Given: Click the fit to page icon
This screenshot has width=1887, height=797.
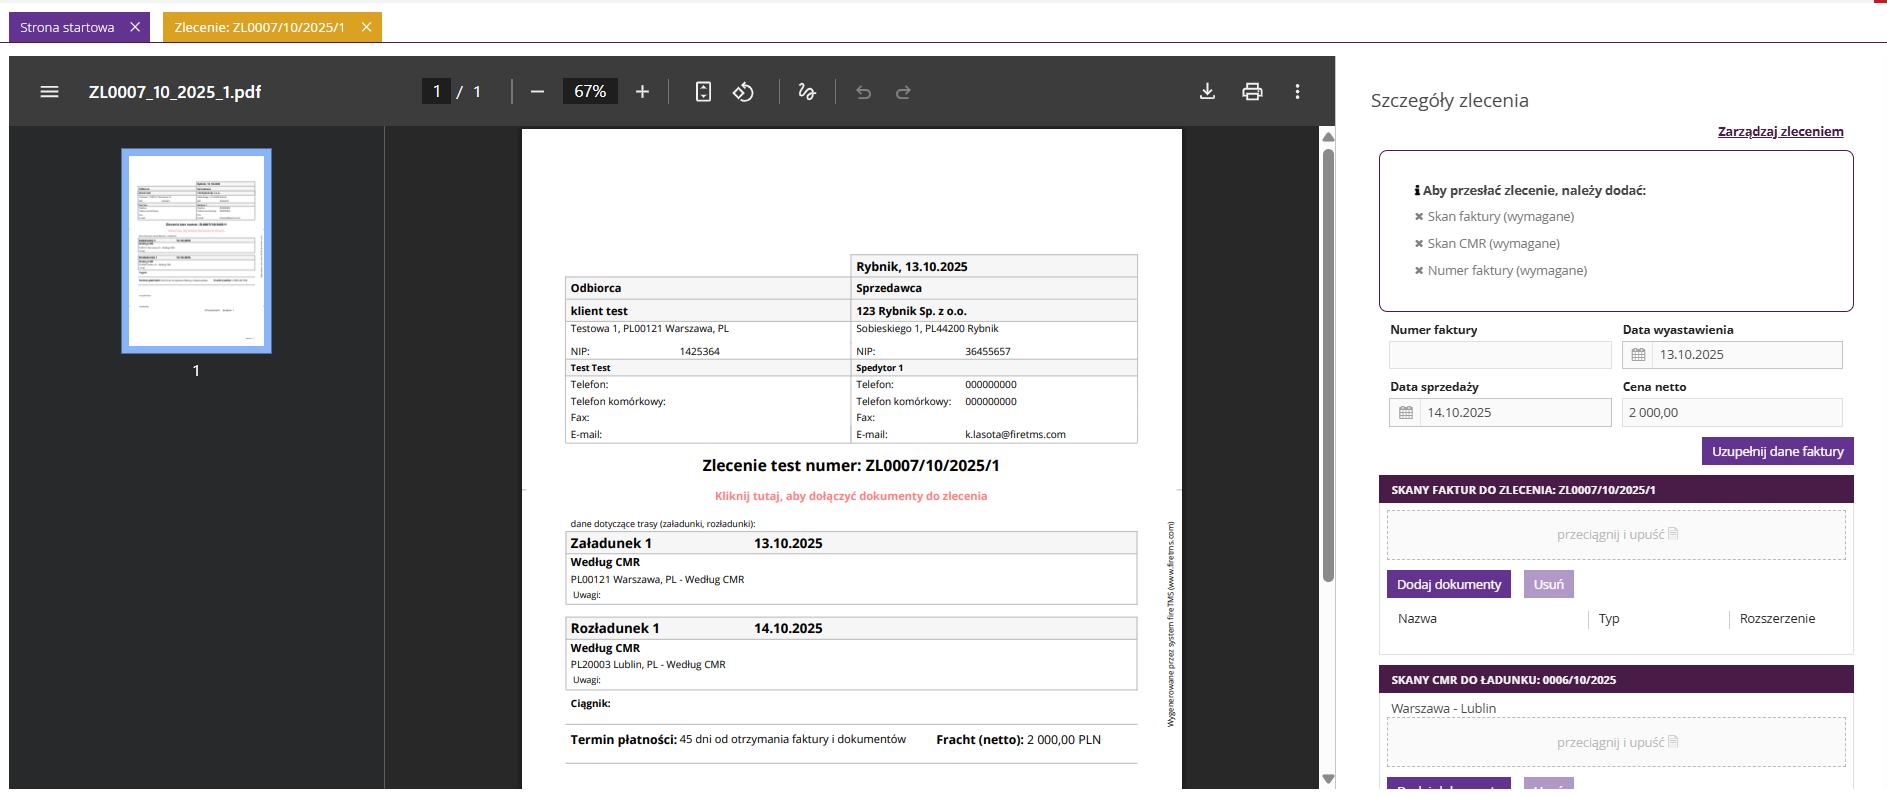Looking at the screenshot, I should [x=703, y=92].
